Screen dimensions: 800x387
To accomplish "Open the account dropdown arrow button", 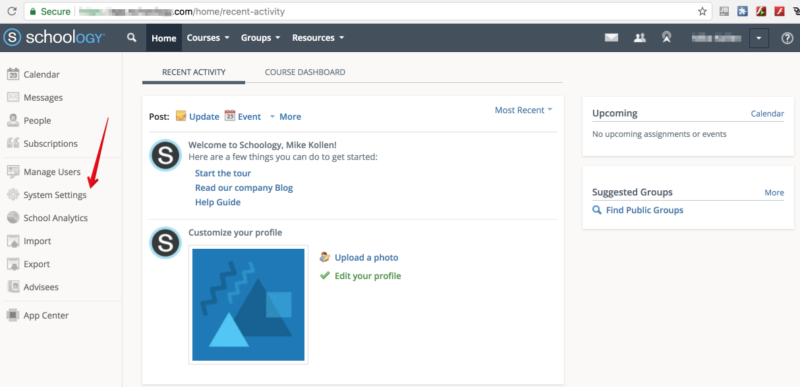I will (759, 38).
